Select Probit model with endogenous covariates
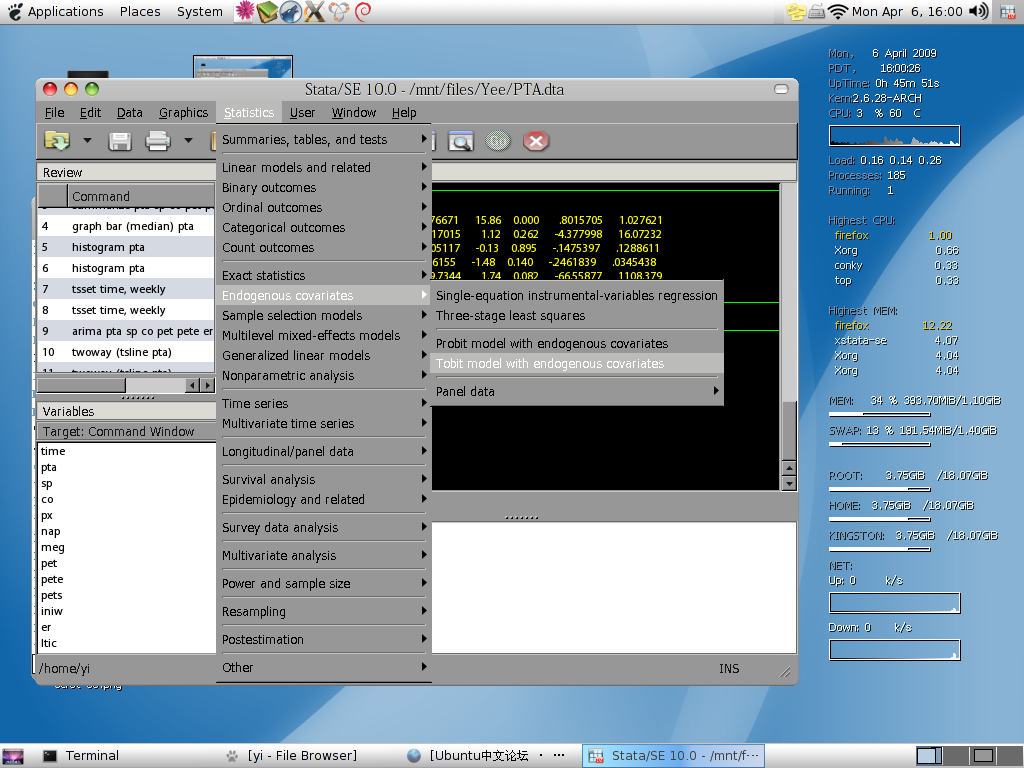The width and height of the screenshot is (1024, 768). 577,343
